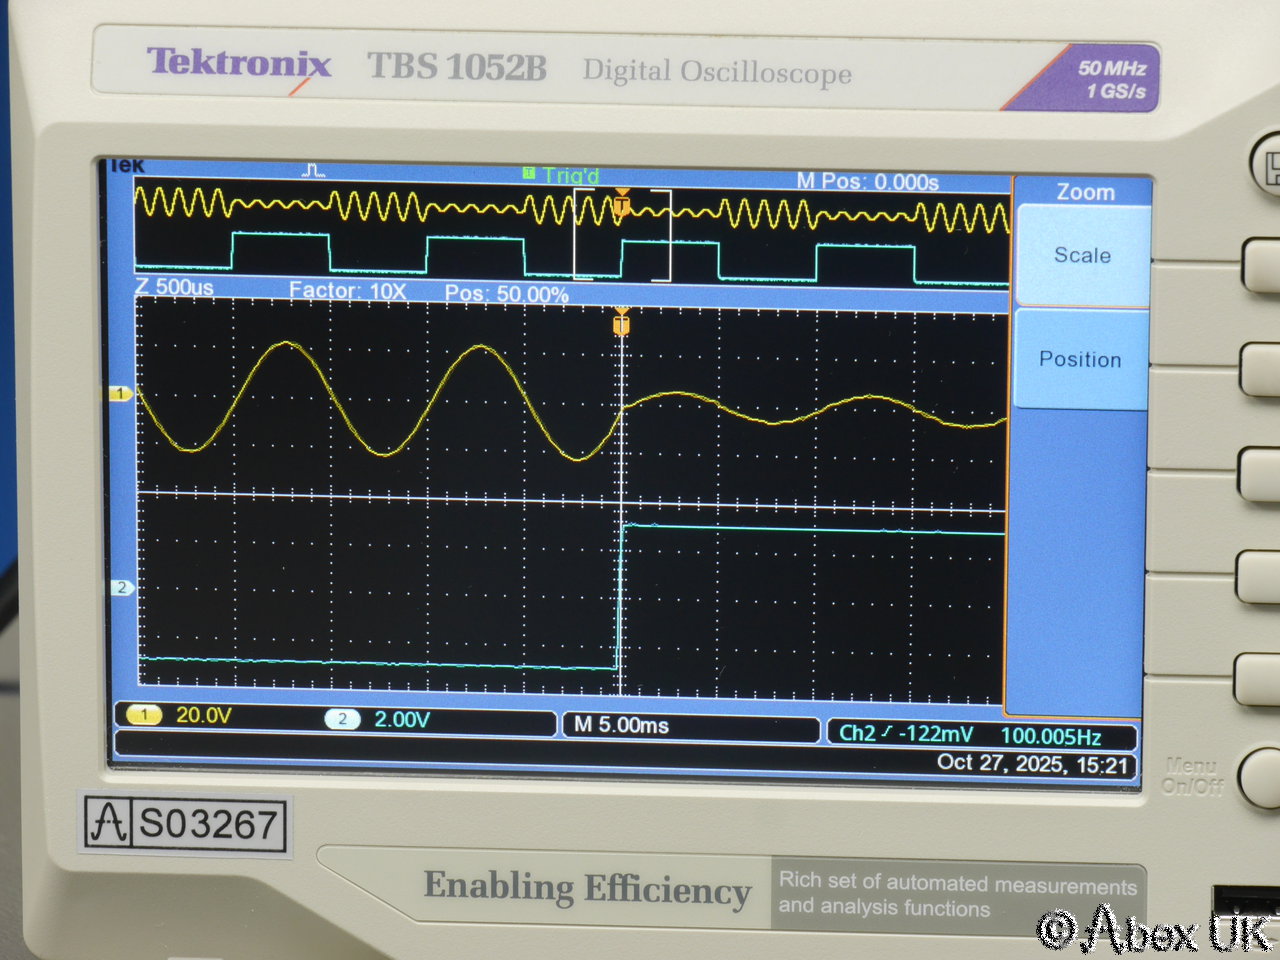Screen dimensions: 1280x960
Task: Click the zoom window bracket in overview strip
Action: [x=621, y=235]
